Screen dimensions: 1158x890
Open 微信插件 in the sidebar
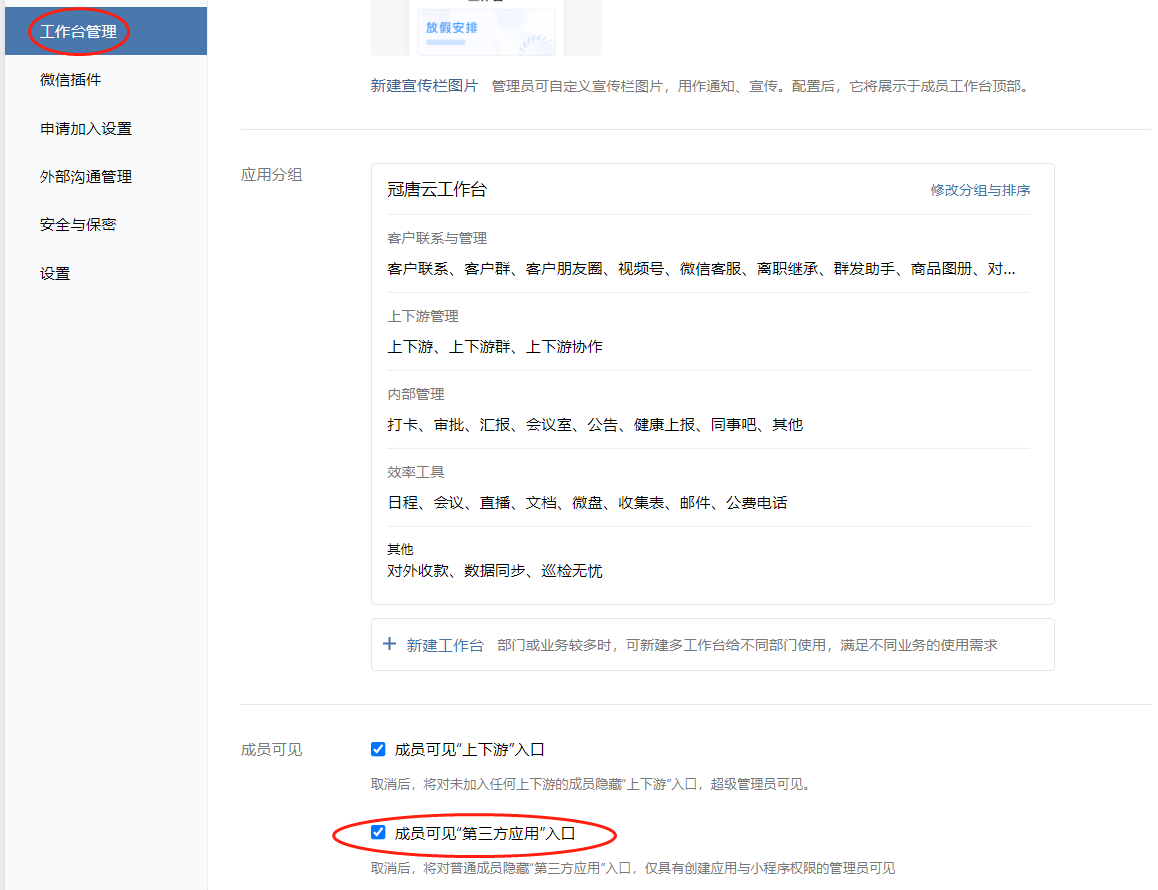(70, 80)
